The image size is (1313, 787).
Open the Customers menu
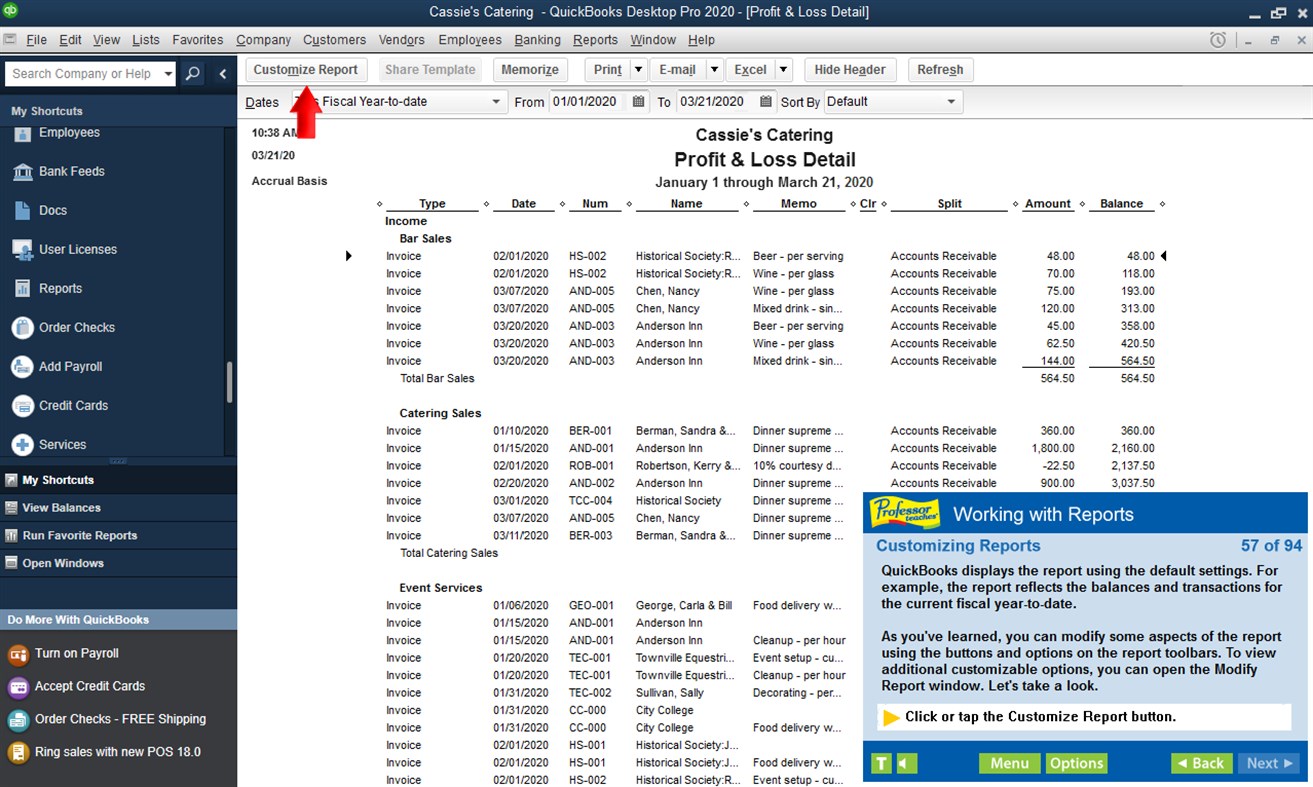(x=334, y=40)
